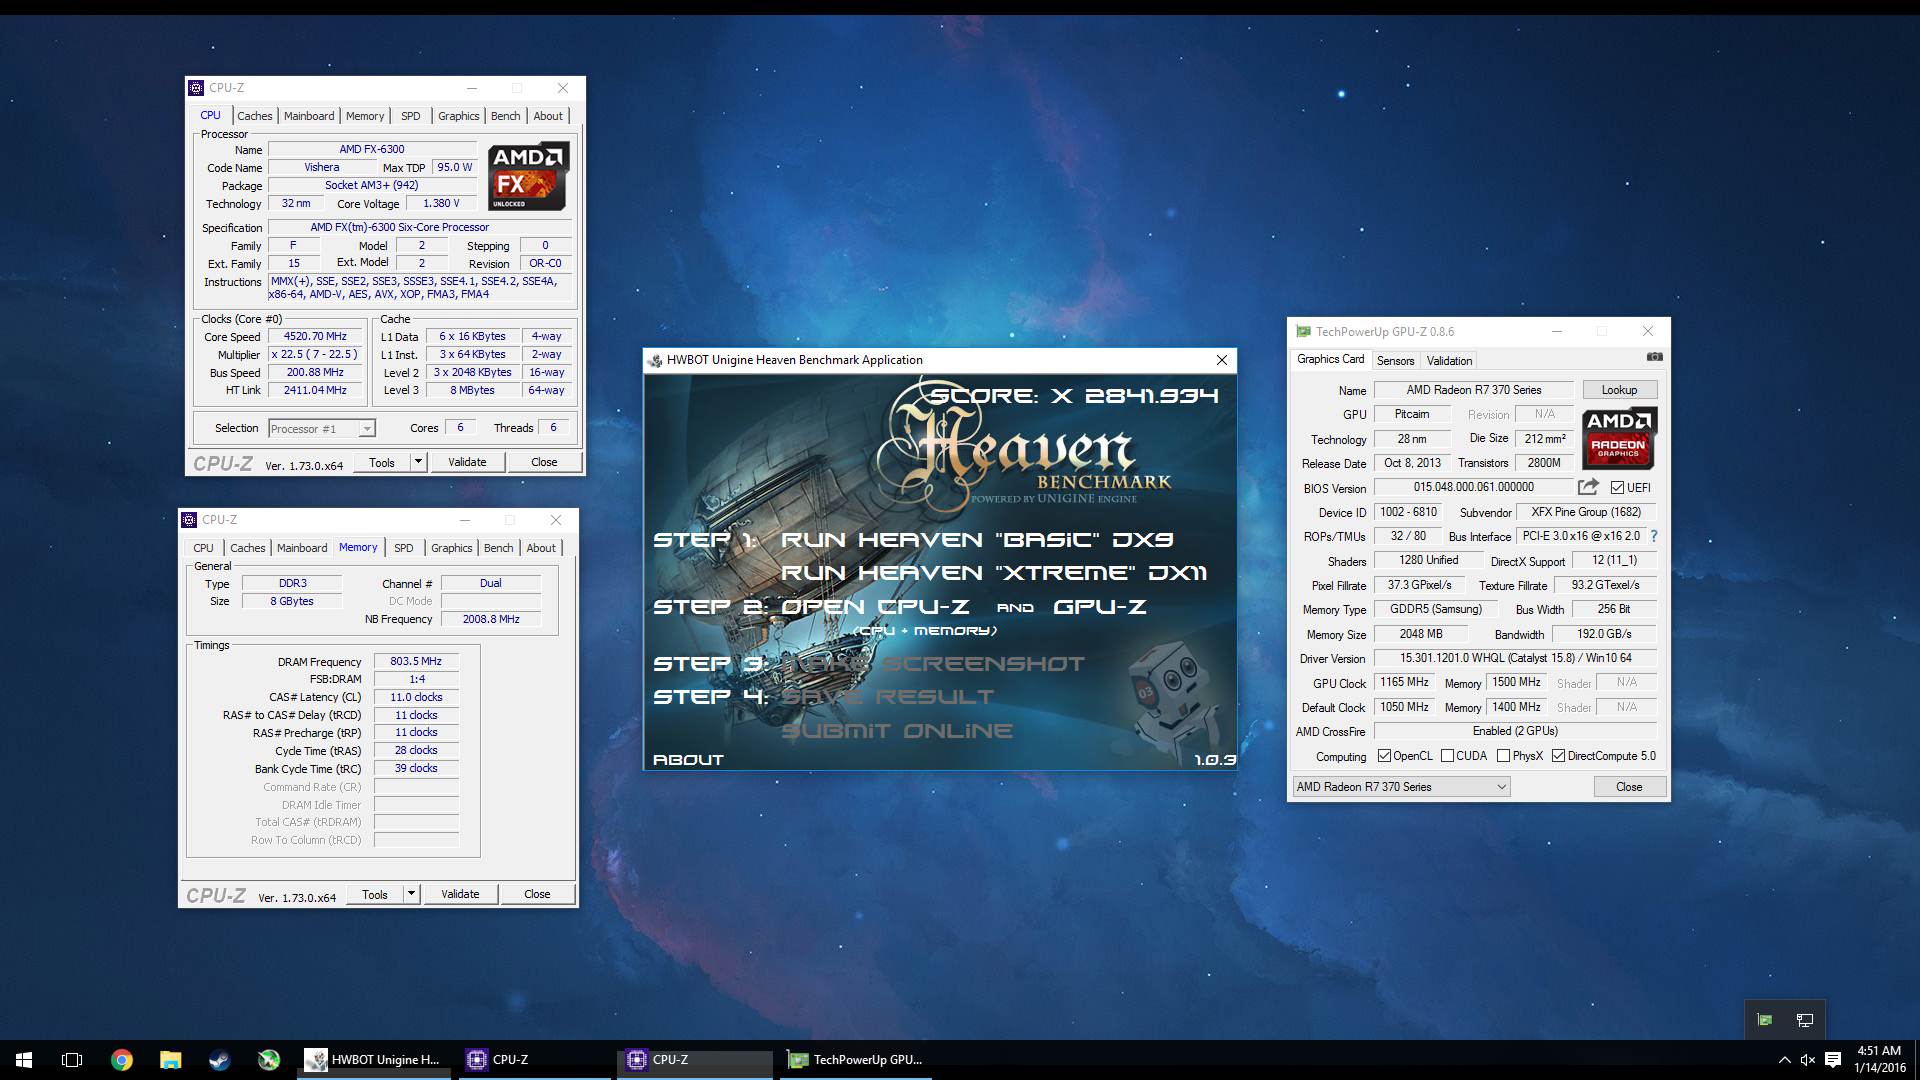Click the display/monitor icon in tray popup

(x=1805, y=1020)
